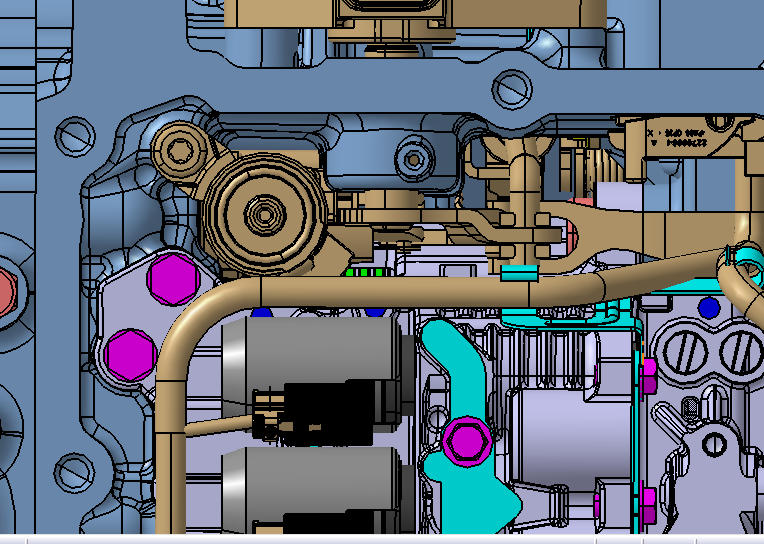Pick the right slotted screw head at right edge
Viewport: 764px width, 544px height.
743,350
